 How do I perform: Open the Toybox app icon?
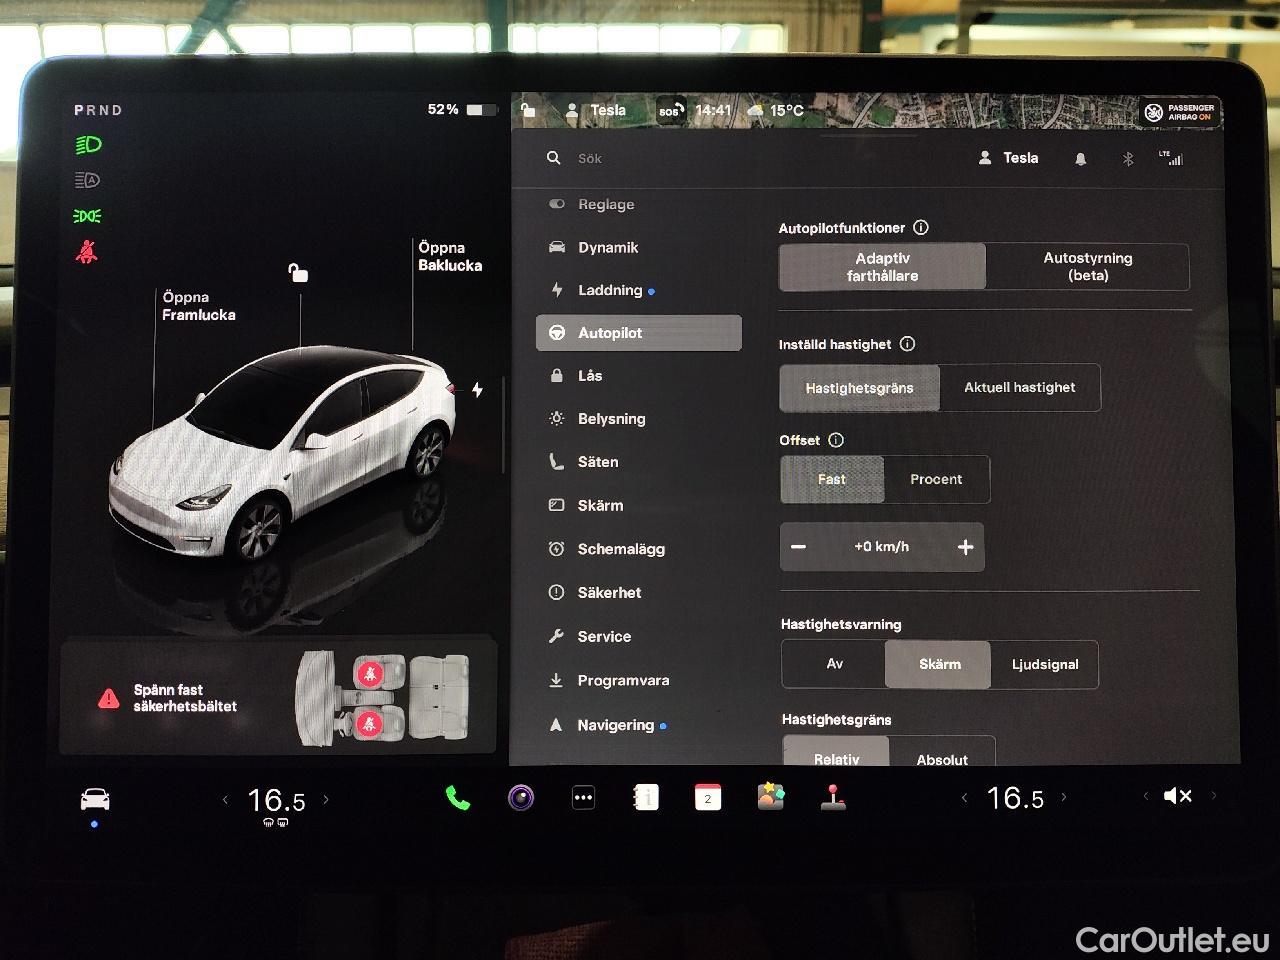tap(771, 797)
